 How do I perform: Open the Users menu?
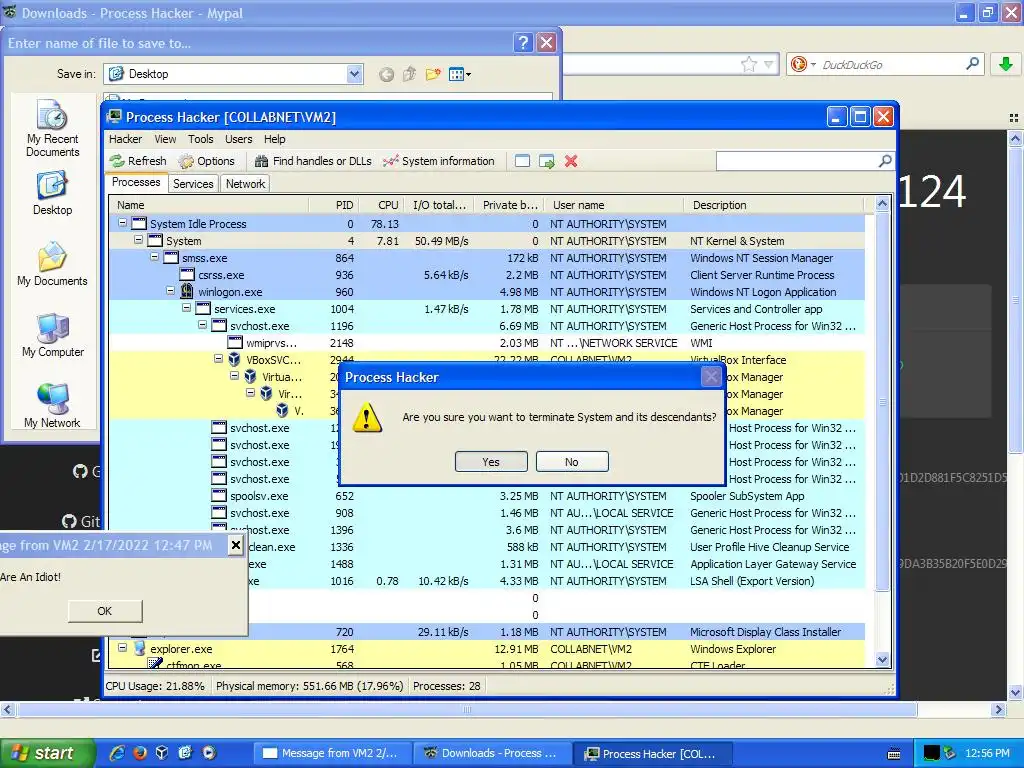238,139
